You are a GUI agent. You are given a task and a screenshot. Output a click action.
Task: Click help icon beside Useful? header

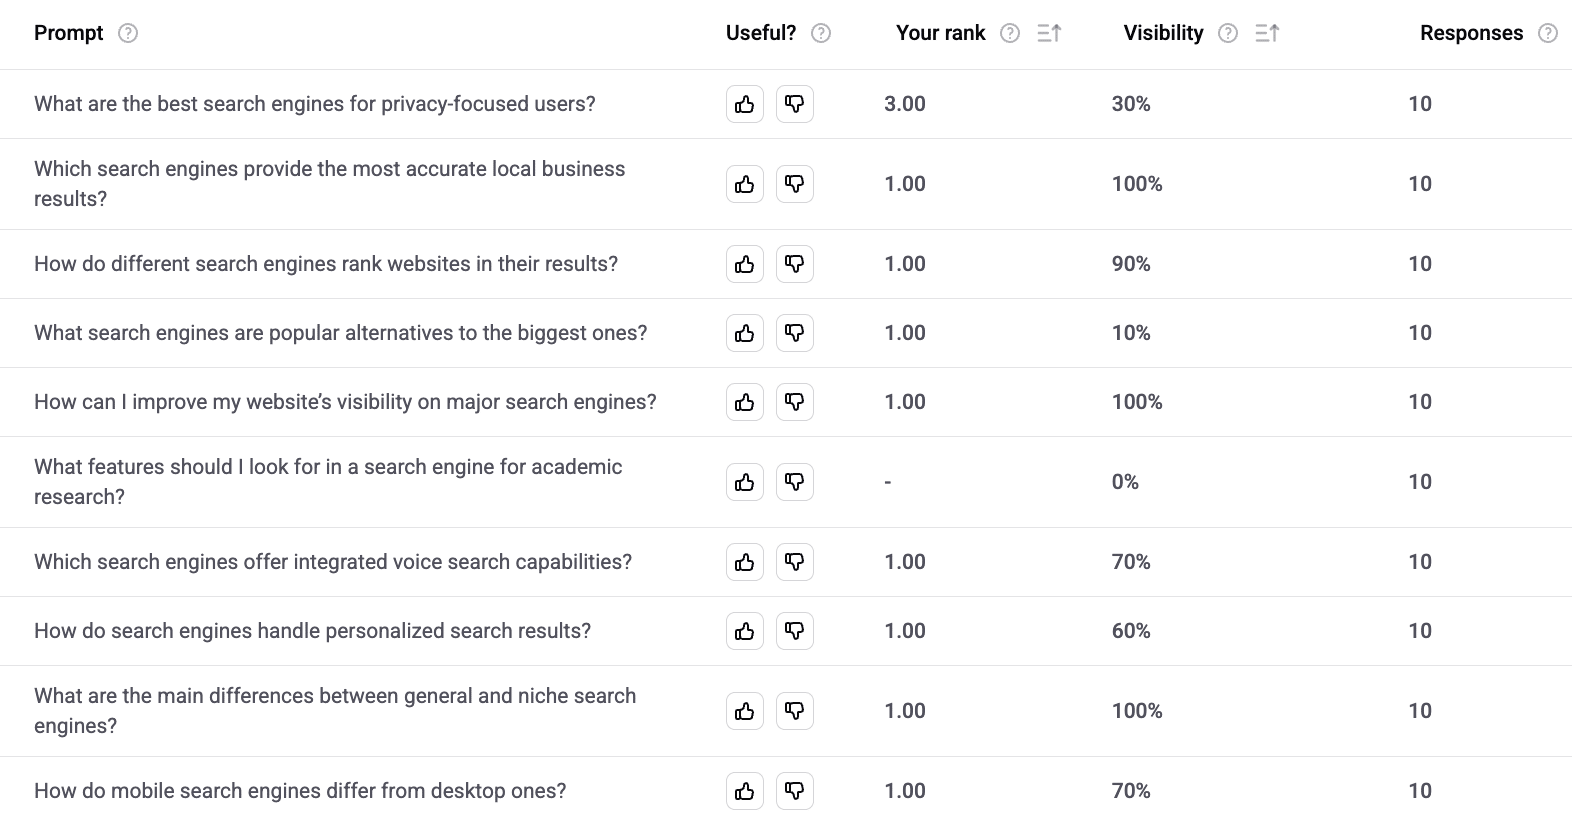[821, 33]
